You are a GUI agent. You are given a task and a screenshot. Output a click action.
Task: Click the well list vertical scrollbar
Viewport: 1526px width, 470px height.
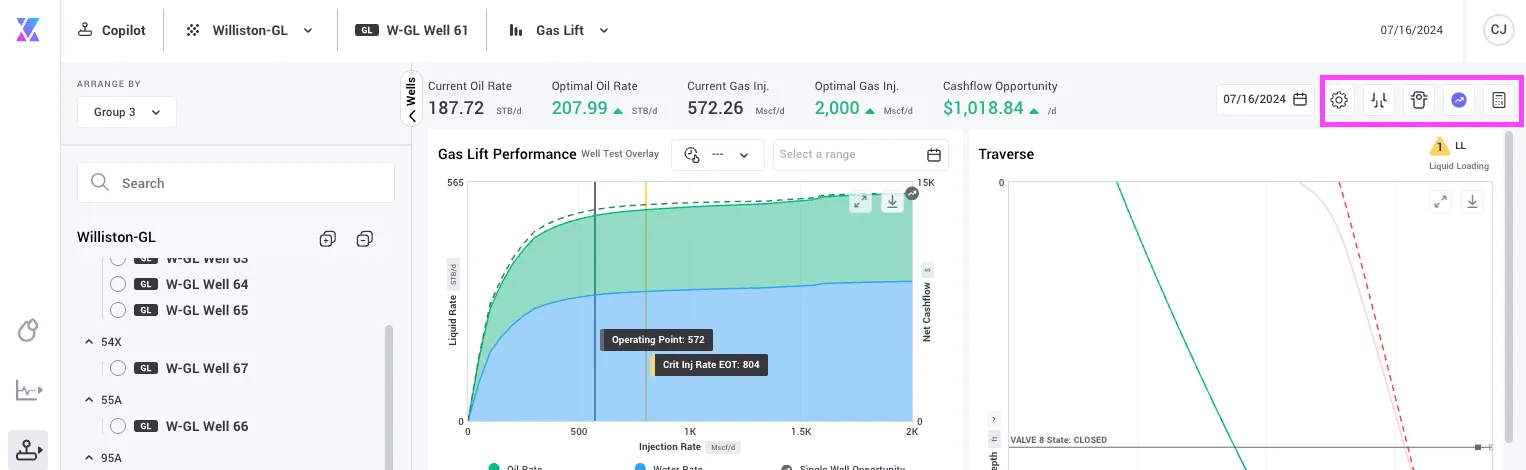tap(389, 396)
